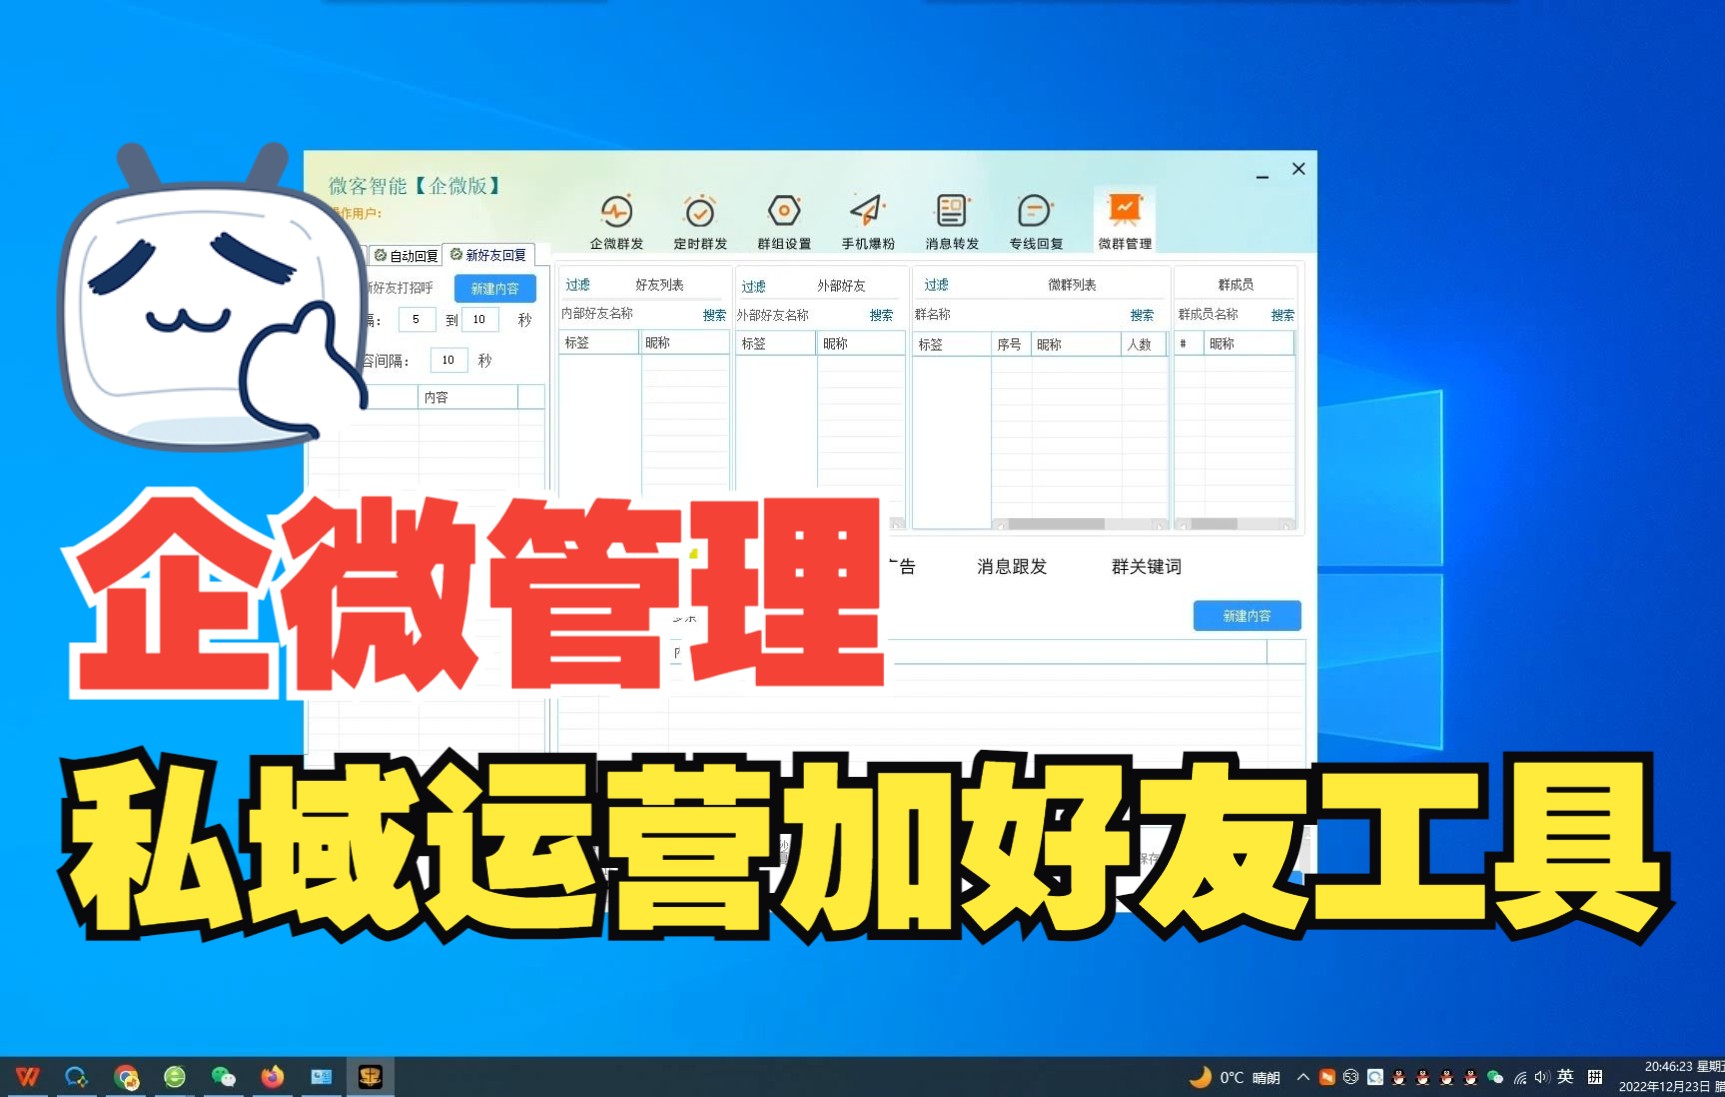
Task: Focus the 内容间隔 seconds field
Action: (x=449, y=360)
